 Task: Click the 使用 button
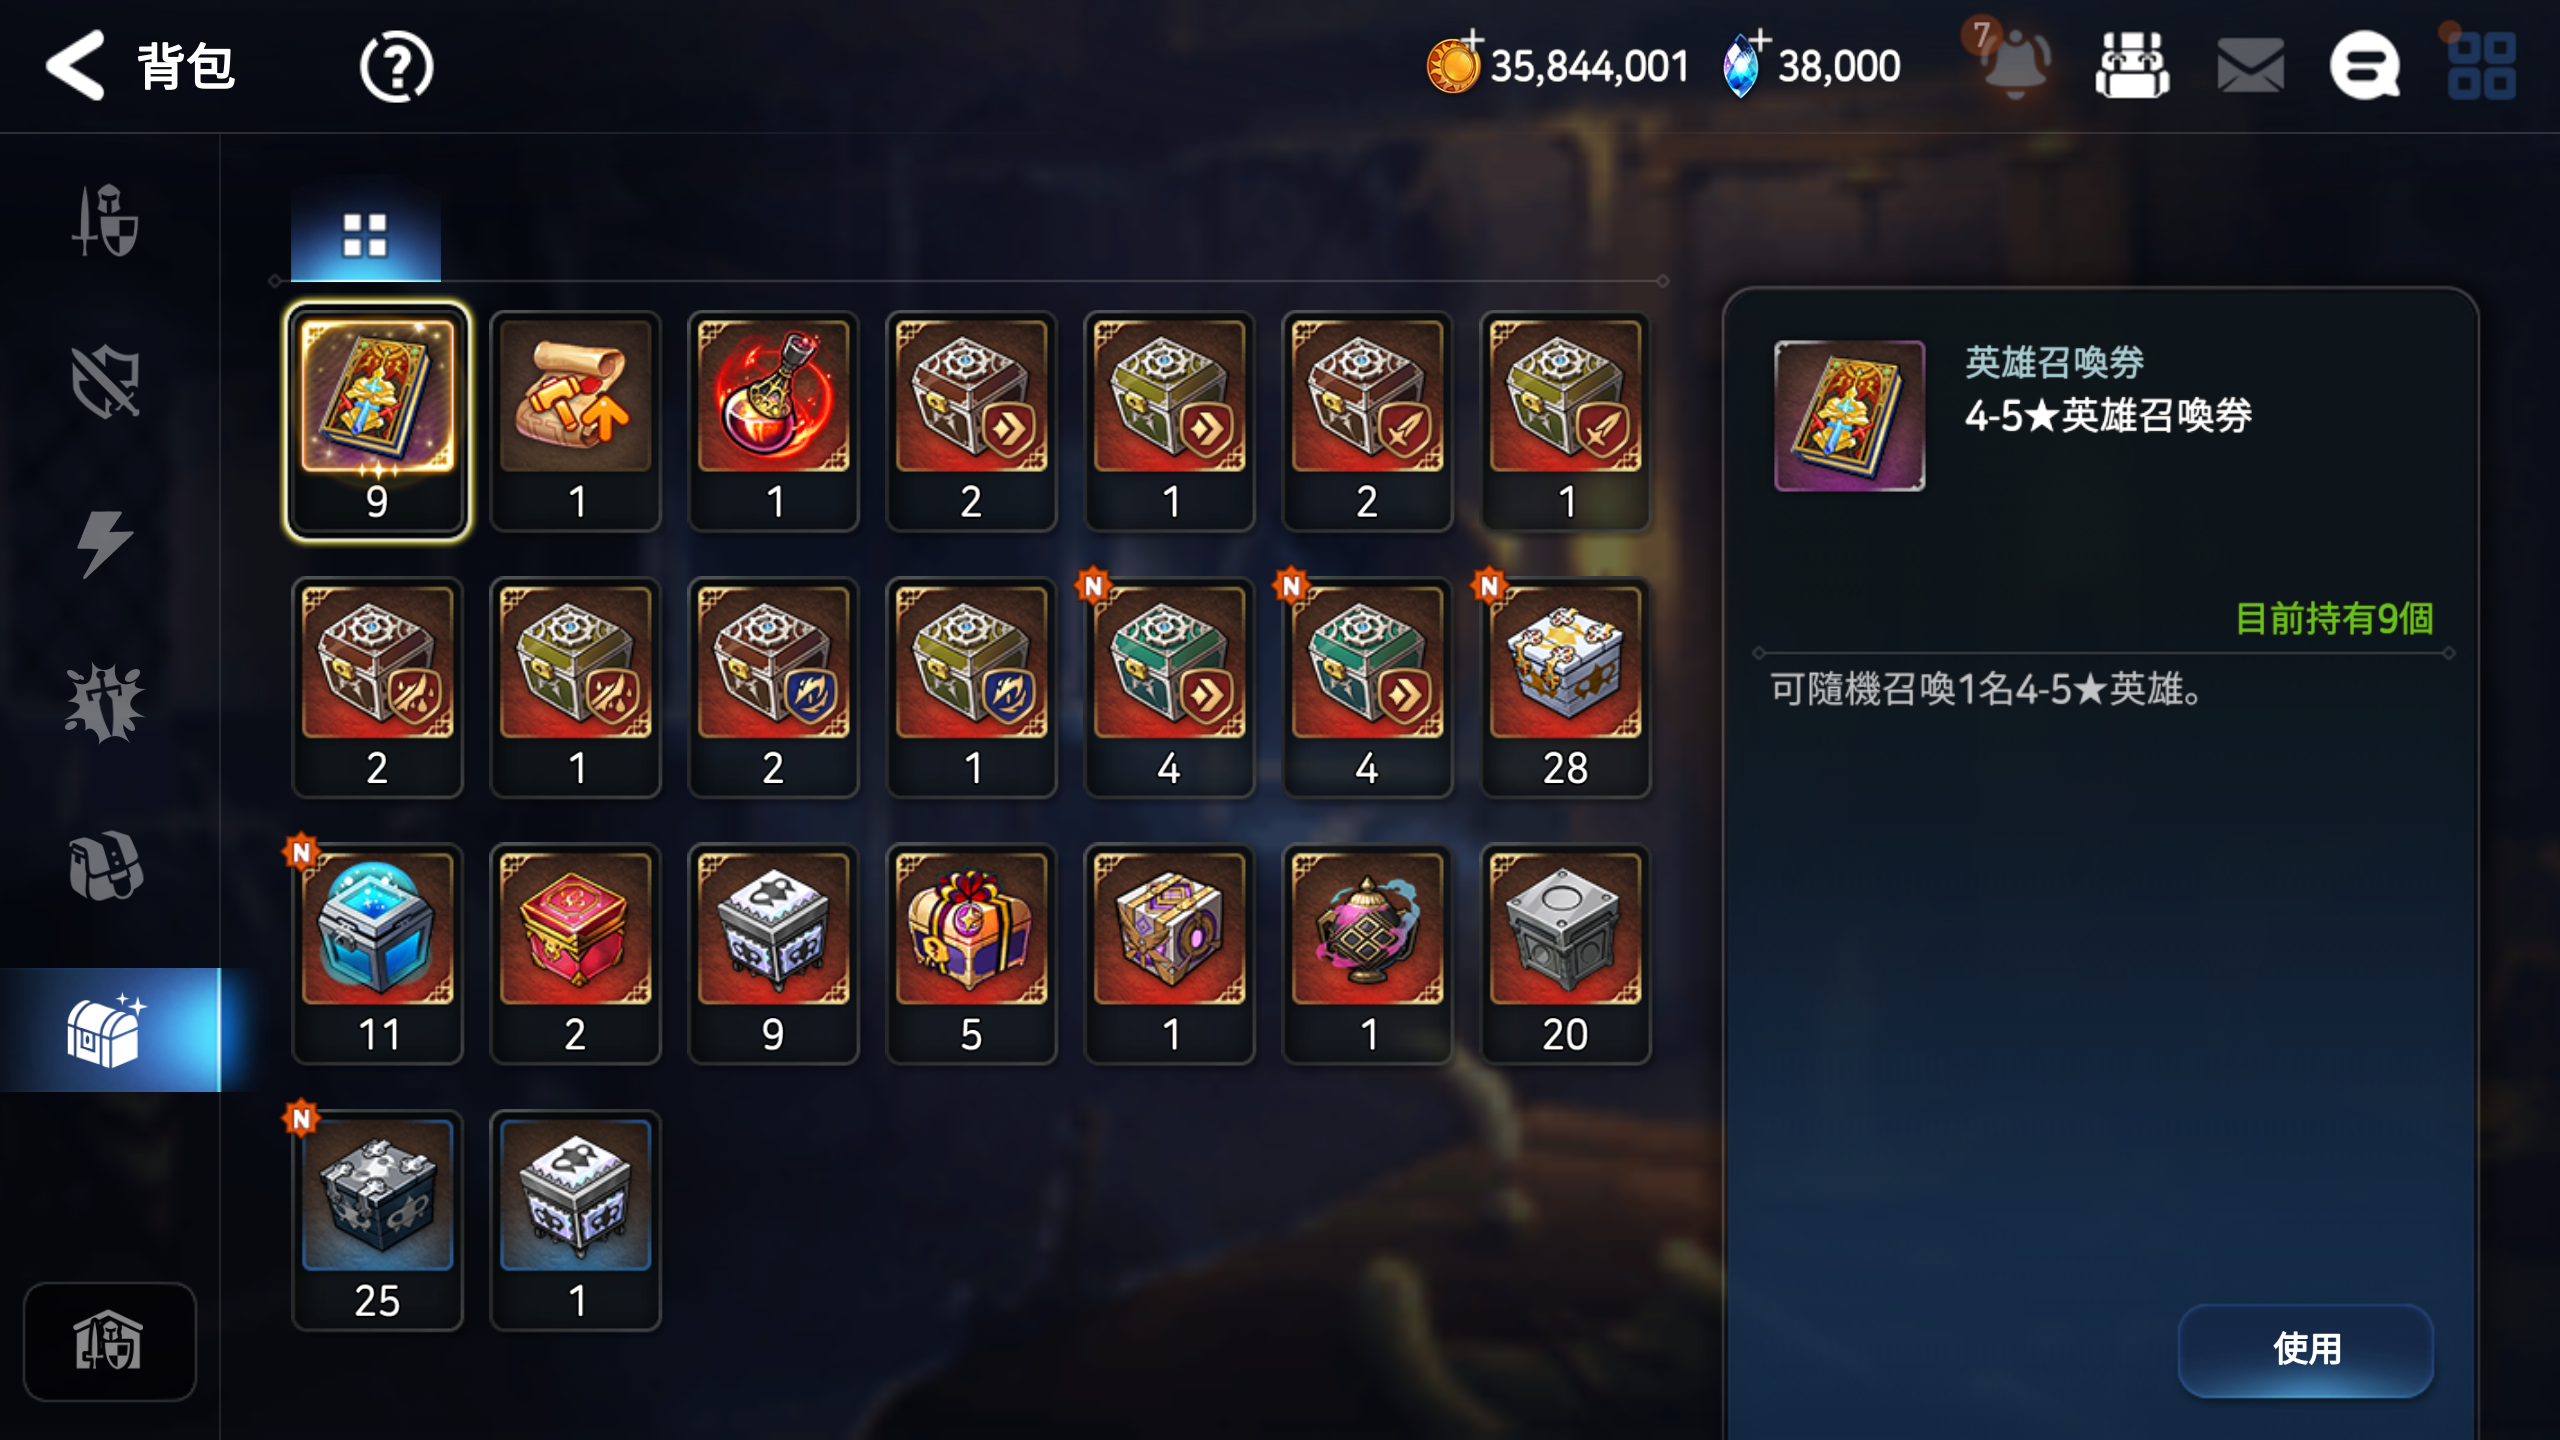click(2306, 1350)
